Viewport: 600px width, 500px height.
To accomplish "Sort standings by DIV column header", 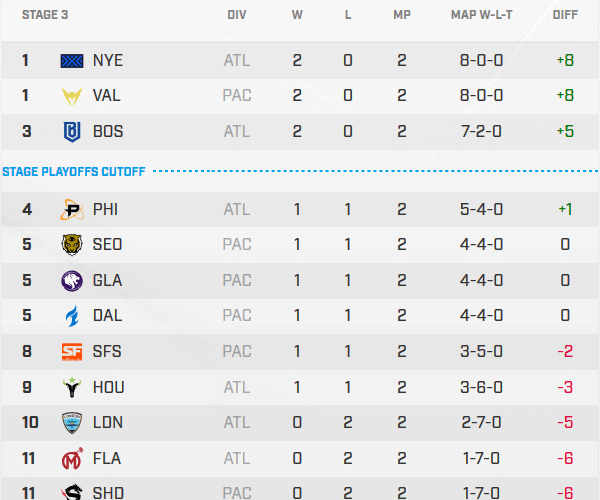I will (237, 16).
